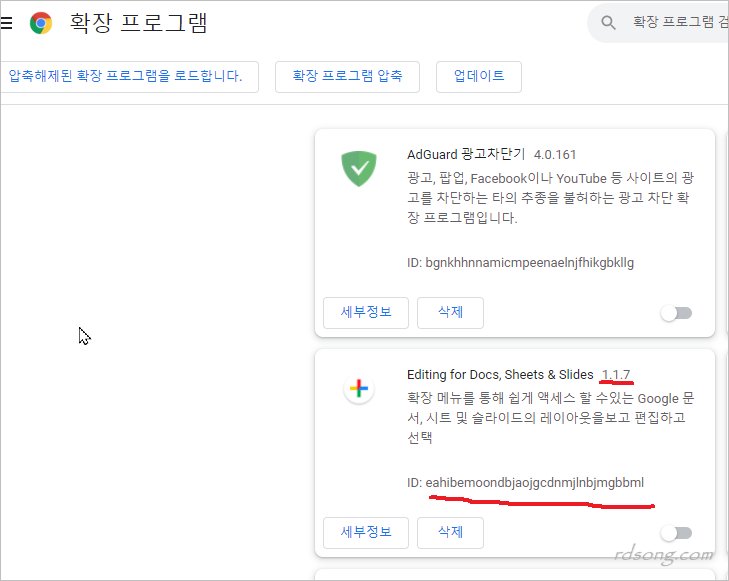Enable the AdGuard 광고차단기 extension toggle
The height and width of the screenshot is (581, 729).
(676, 313)
